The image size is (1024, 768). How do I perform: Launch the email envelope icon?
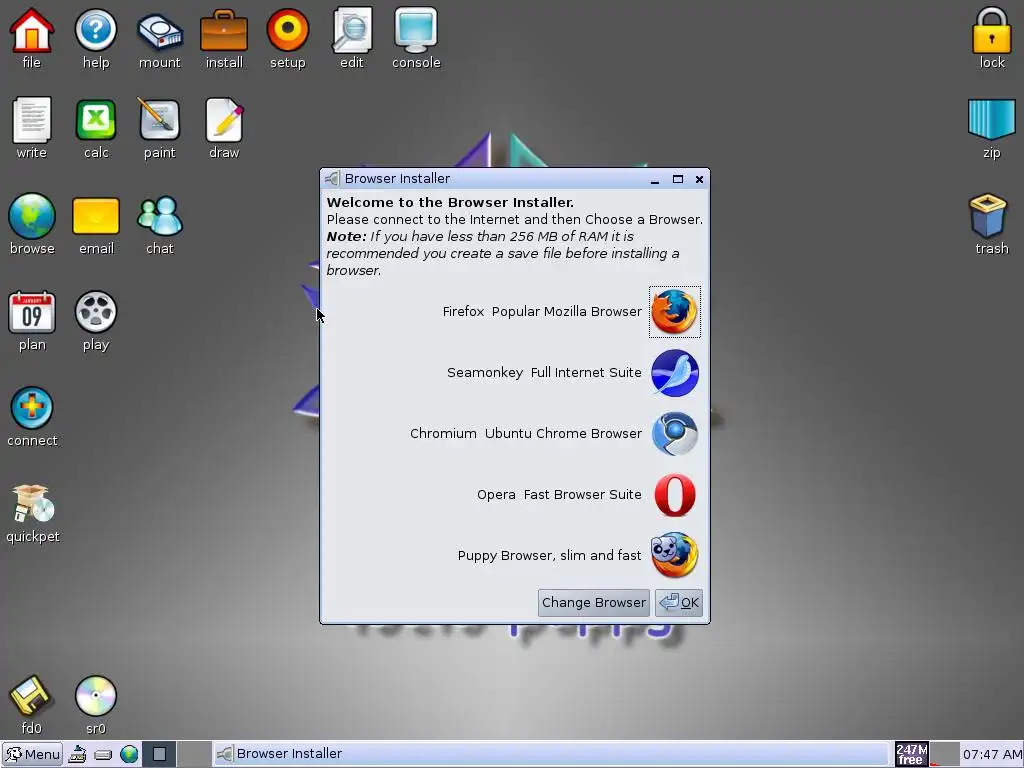[95, 216]
